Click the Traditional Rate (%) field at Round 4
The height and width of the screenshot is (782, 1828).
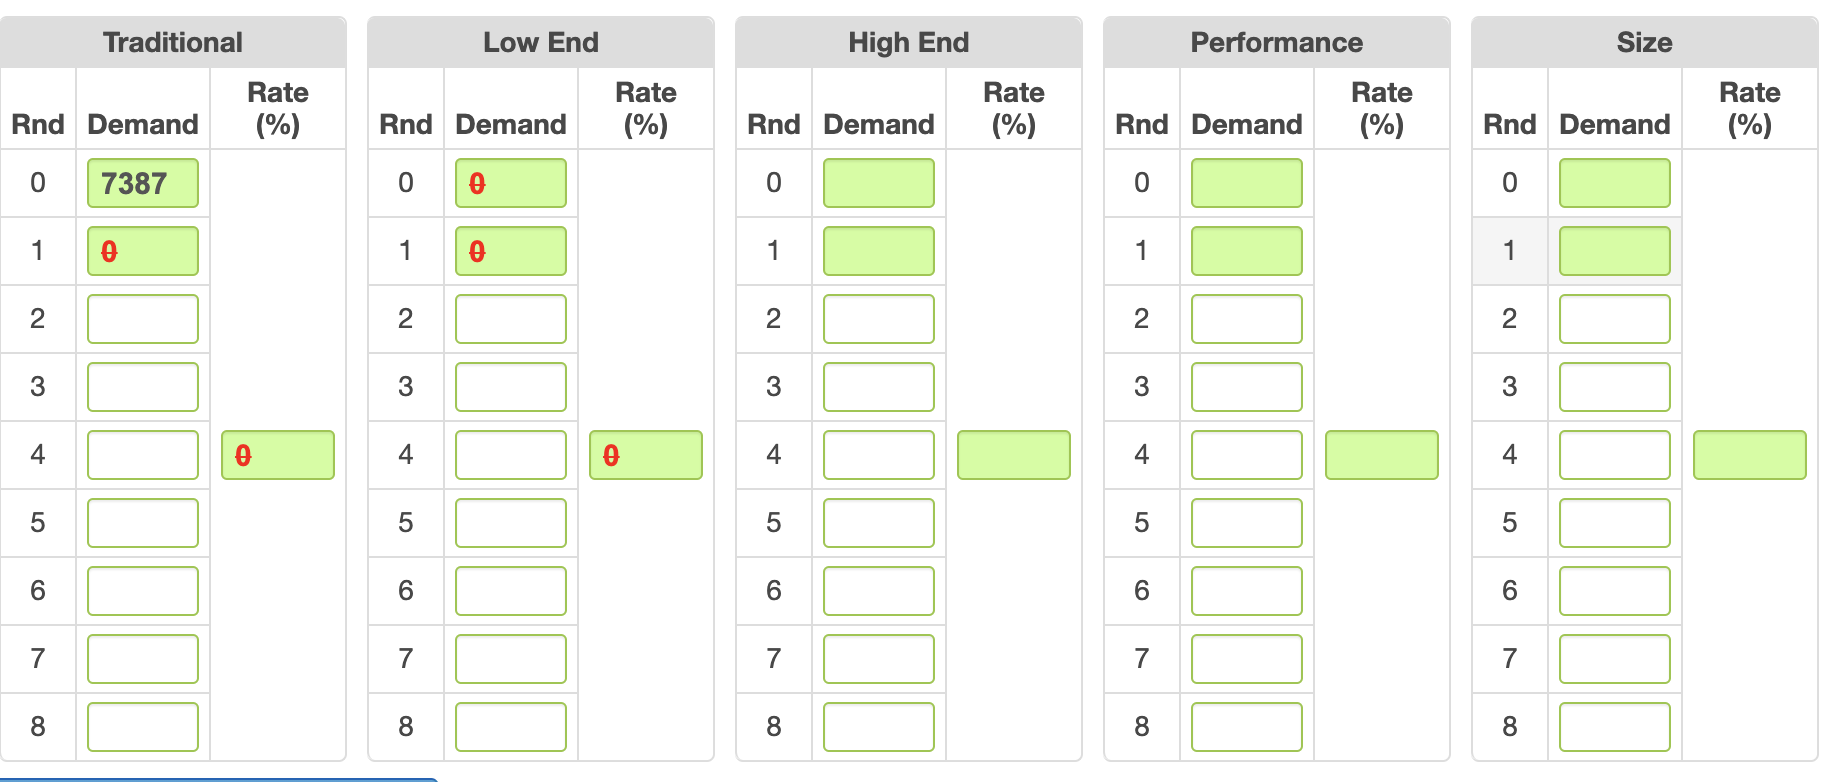click(278, 454)
